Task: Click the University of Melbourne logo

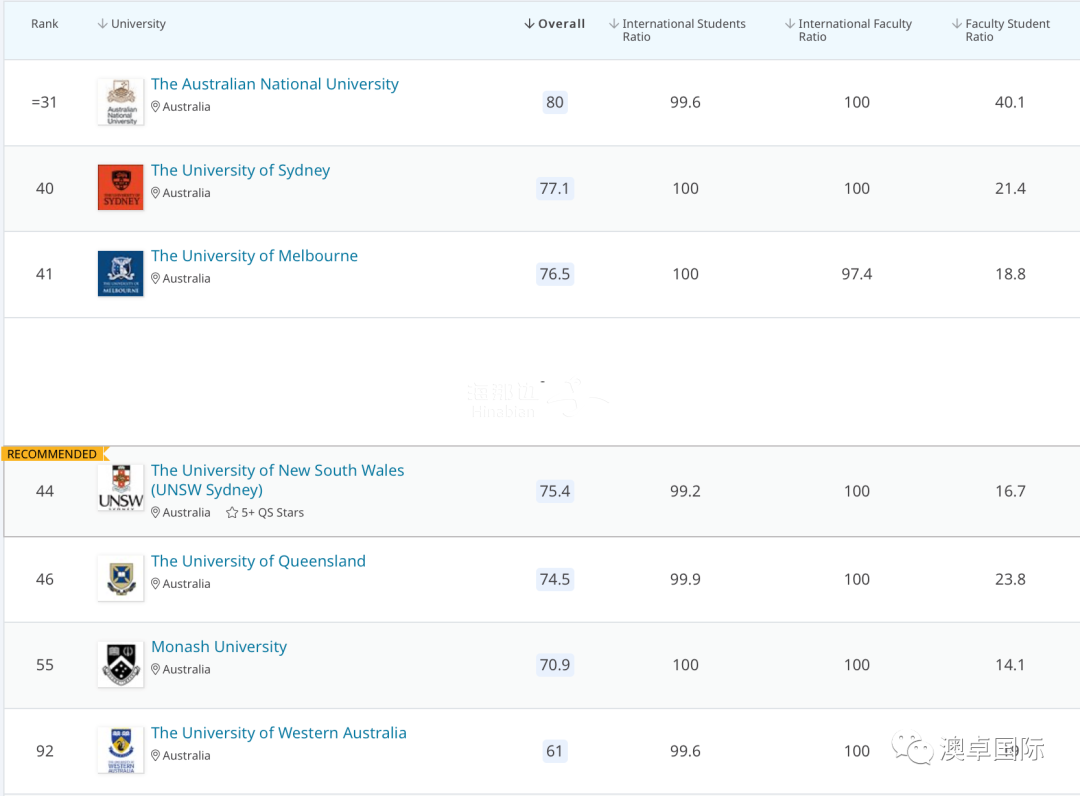Action: click(x=121, y=273)
